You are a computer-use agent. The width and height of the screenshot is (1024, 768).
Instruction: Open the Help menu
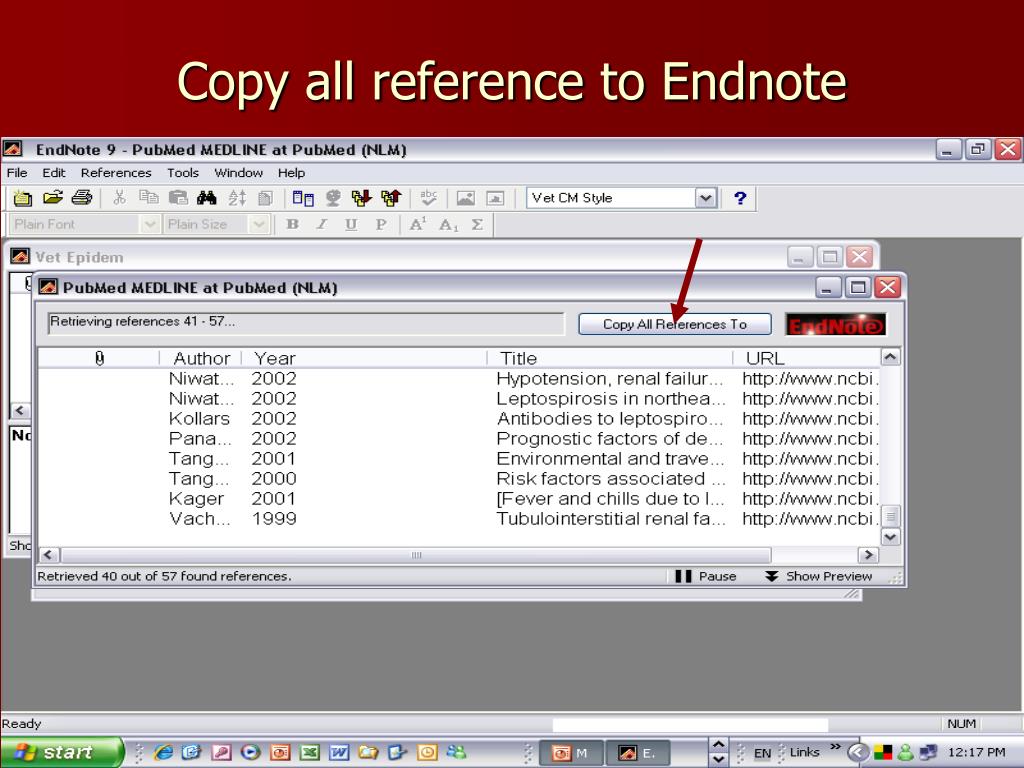pos(291,172)
